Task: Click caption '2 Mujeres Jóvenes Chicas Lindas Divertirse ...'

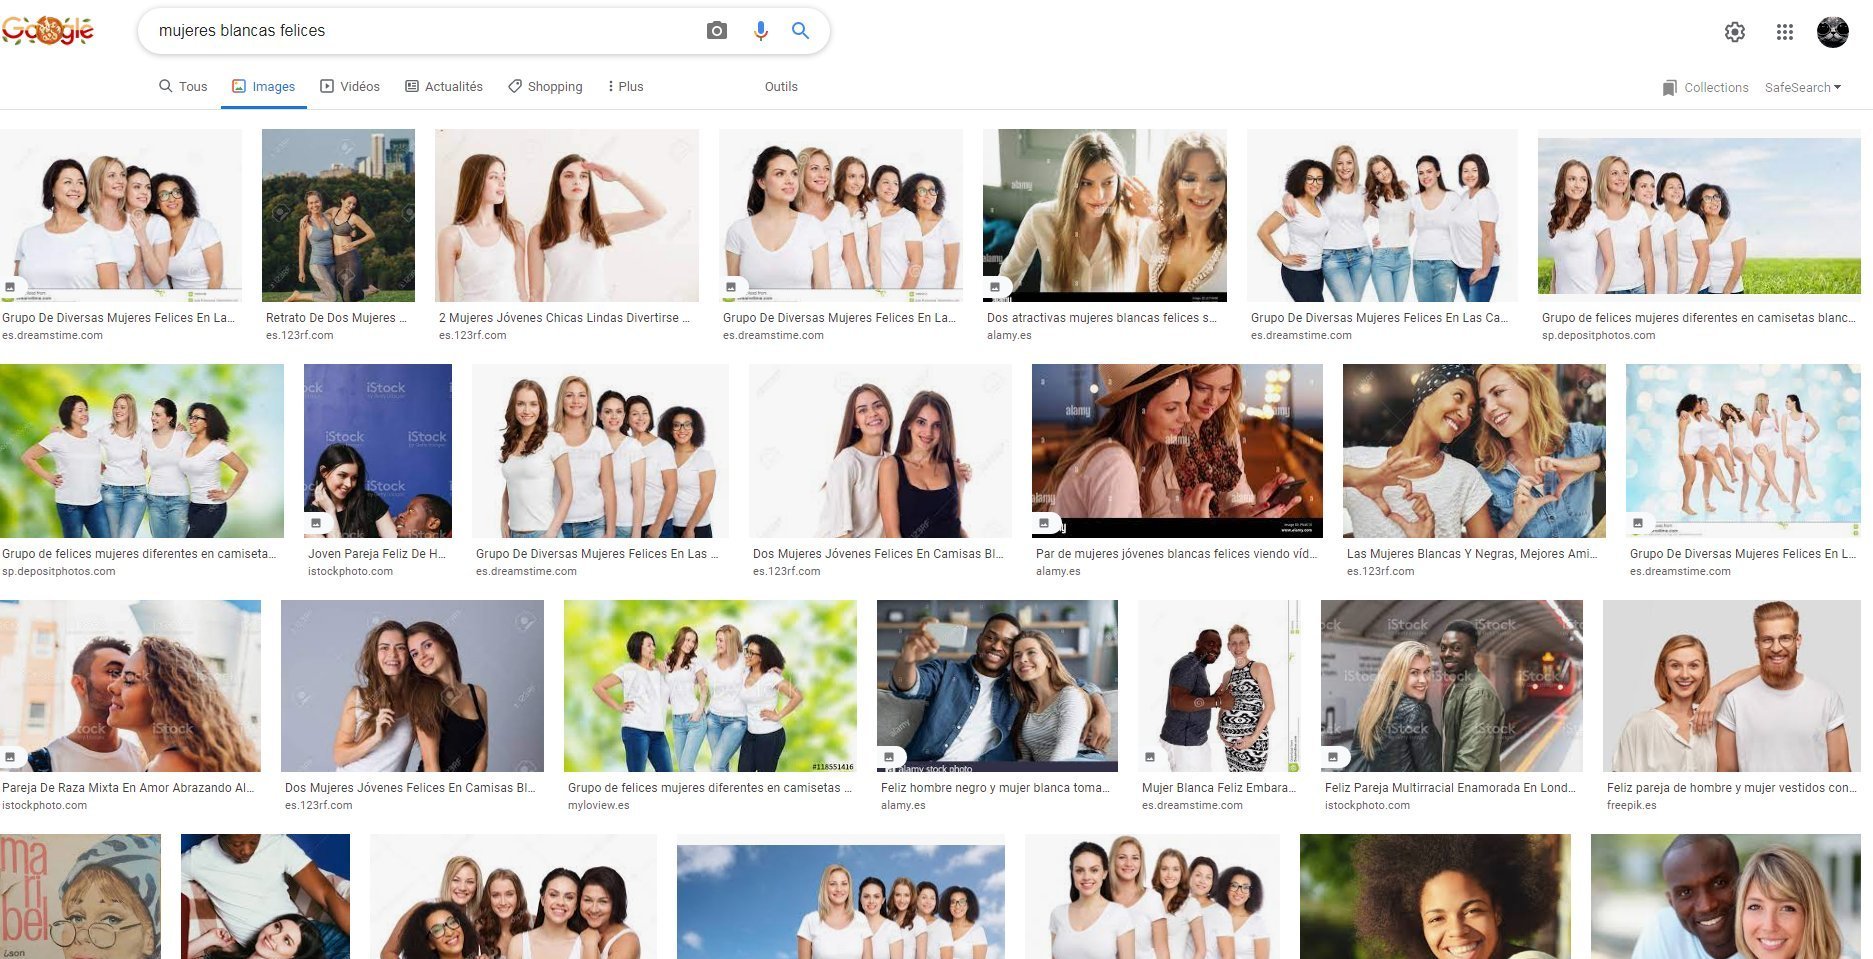Action: point(565,318)
